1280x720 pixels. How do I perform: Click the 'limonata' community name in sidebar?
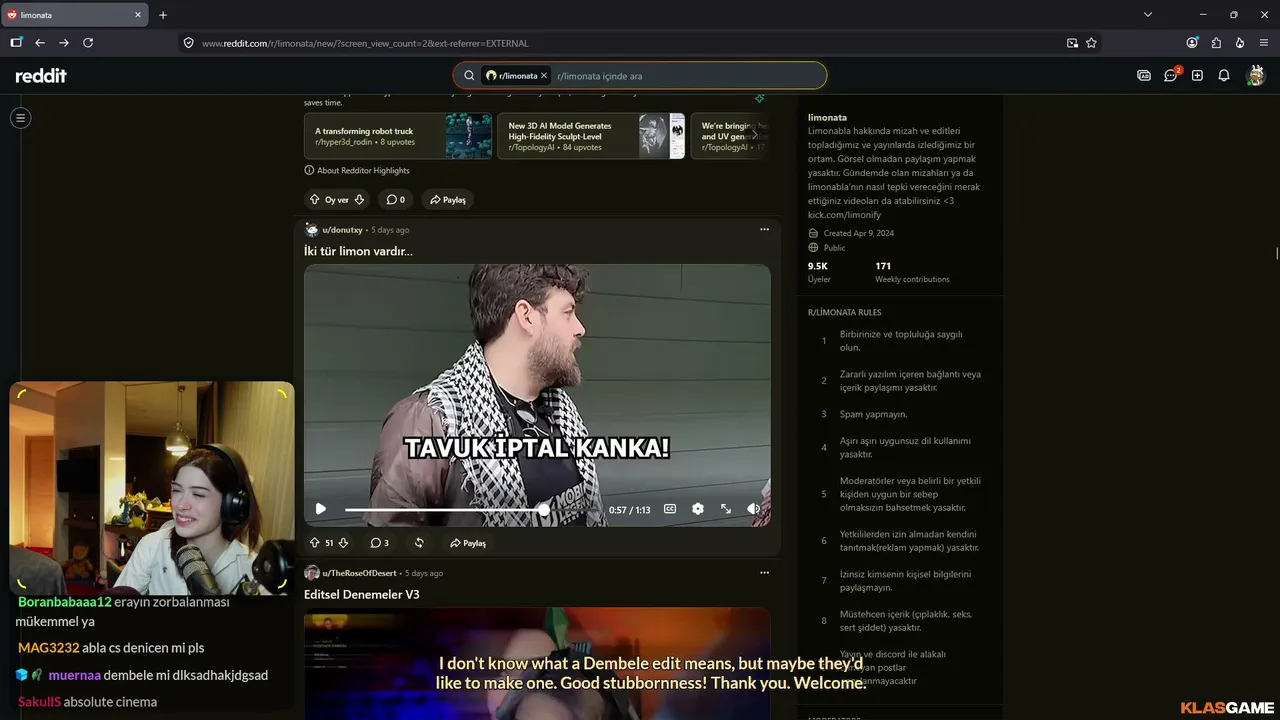pos(827,118)
